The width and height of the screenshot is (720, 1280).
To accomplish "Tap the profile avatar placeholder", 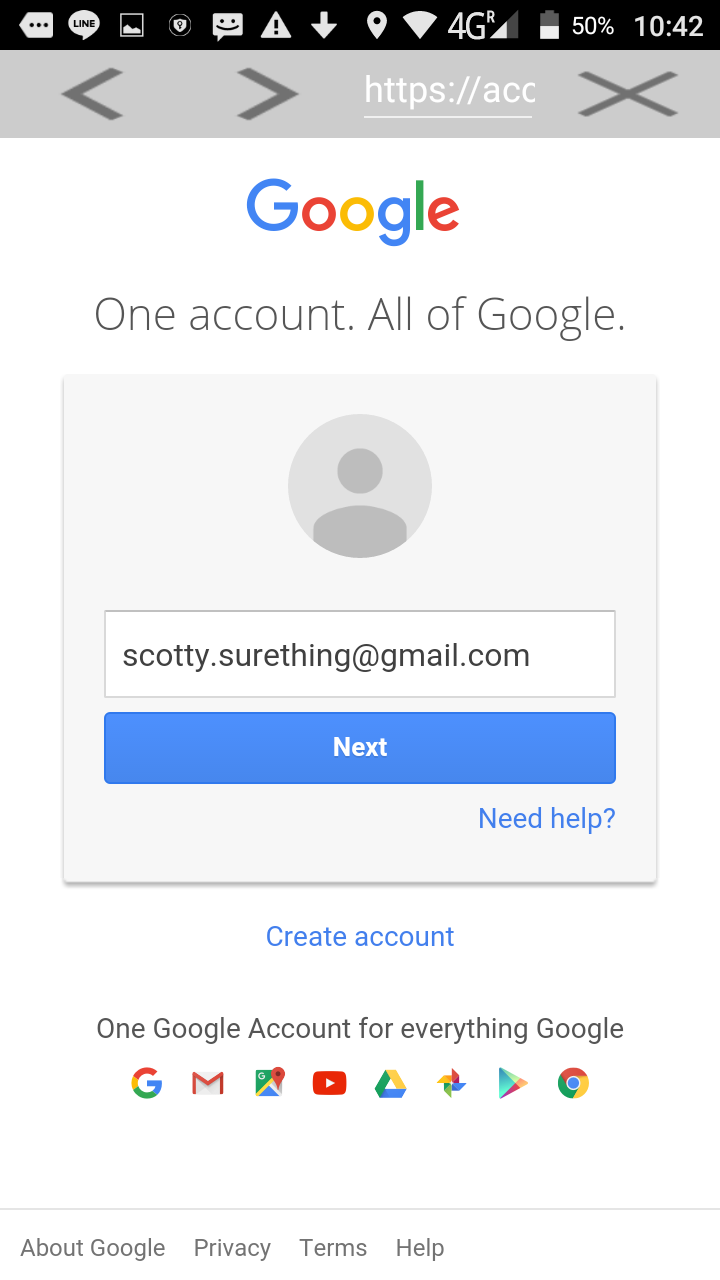I will (x=360, y=486).
